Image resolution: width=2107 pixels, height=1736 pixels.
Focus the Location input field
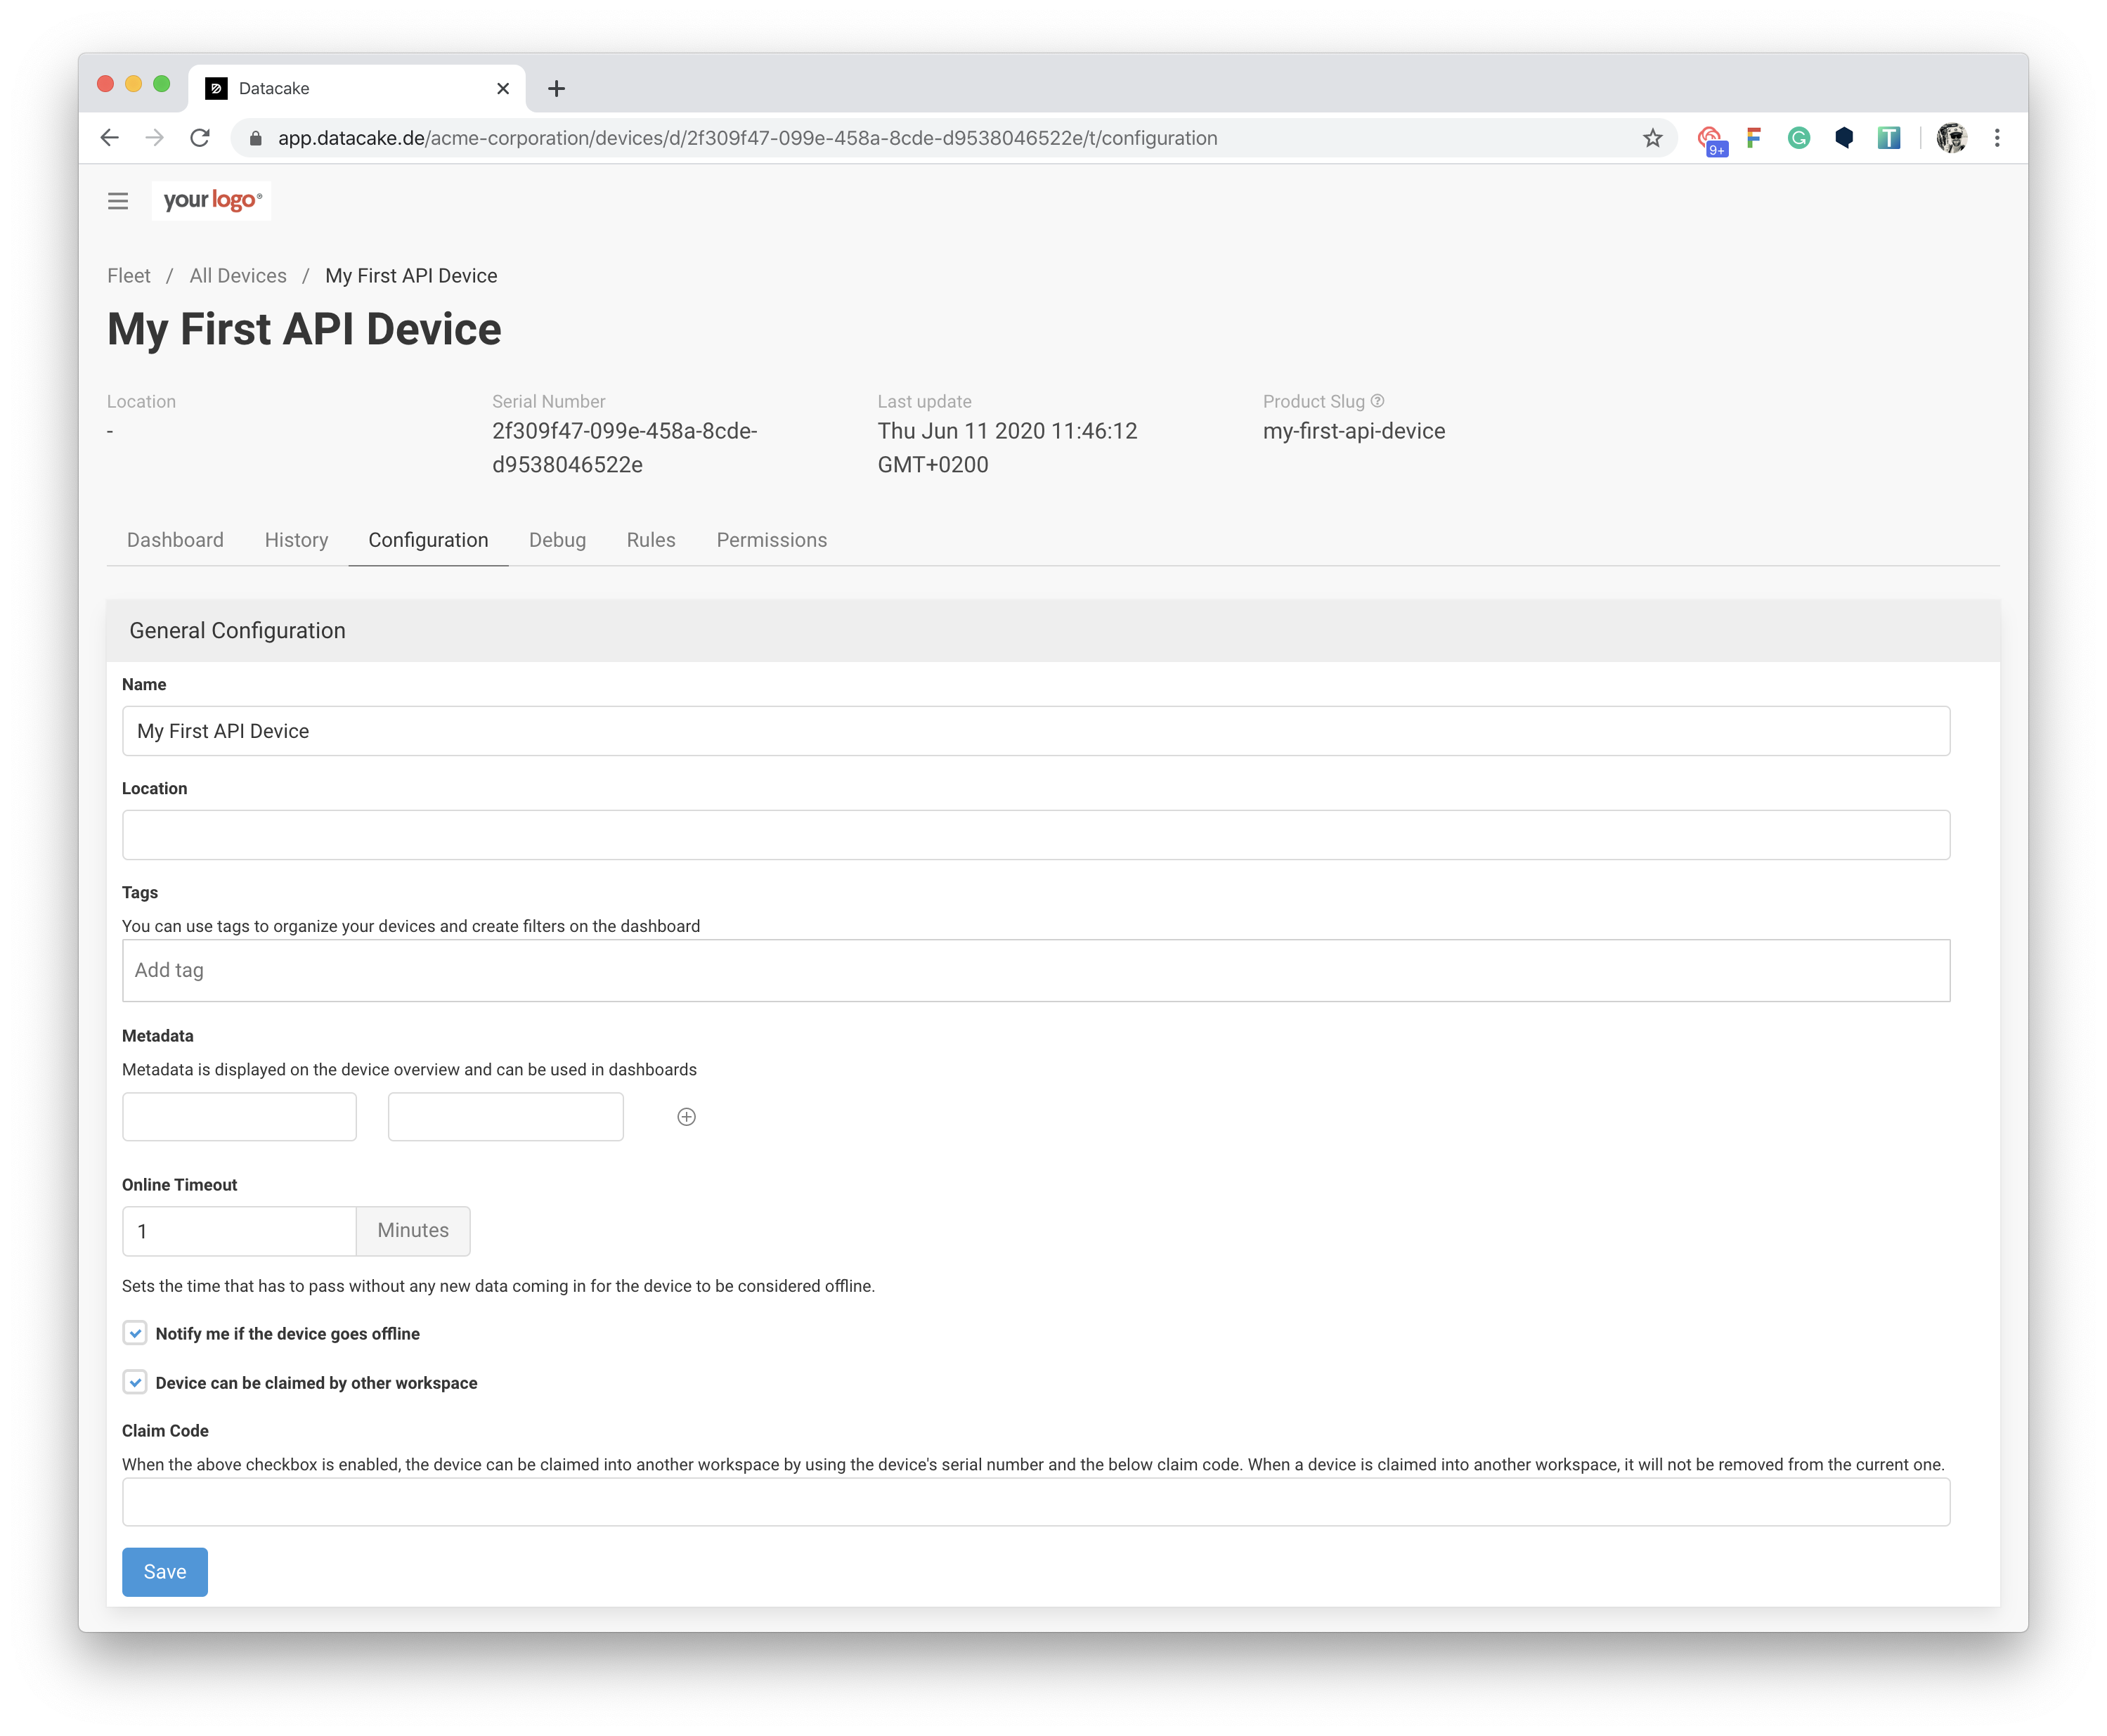point(1036,835)
